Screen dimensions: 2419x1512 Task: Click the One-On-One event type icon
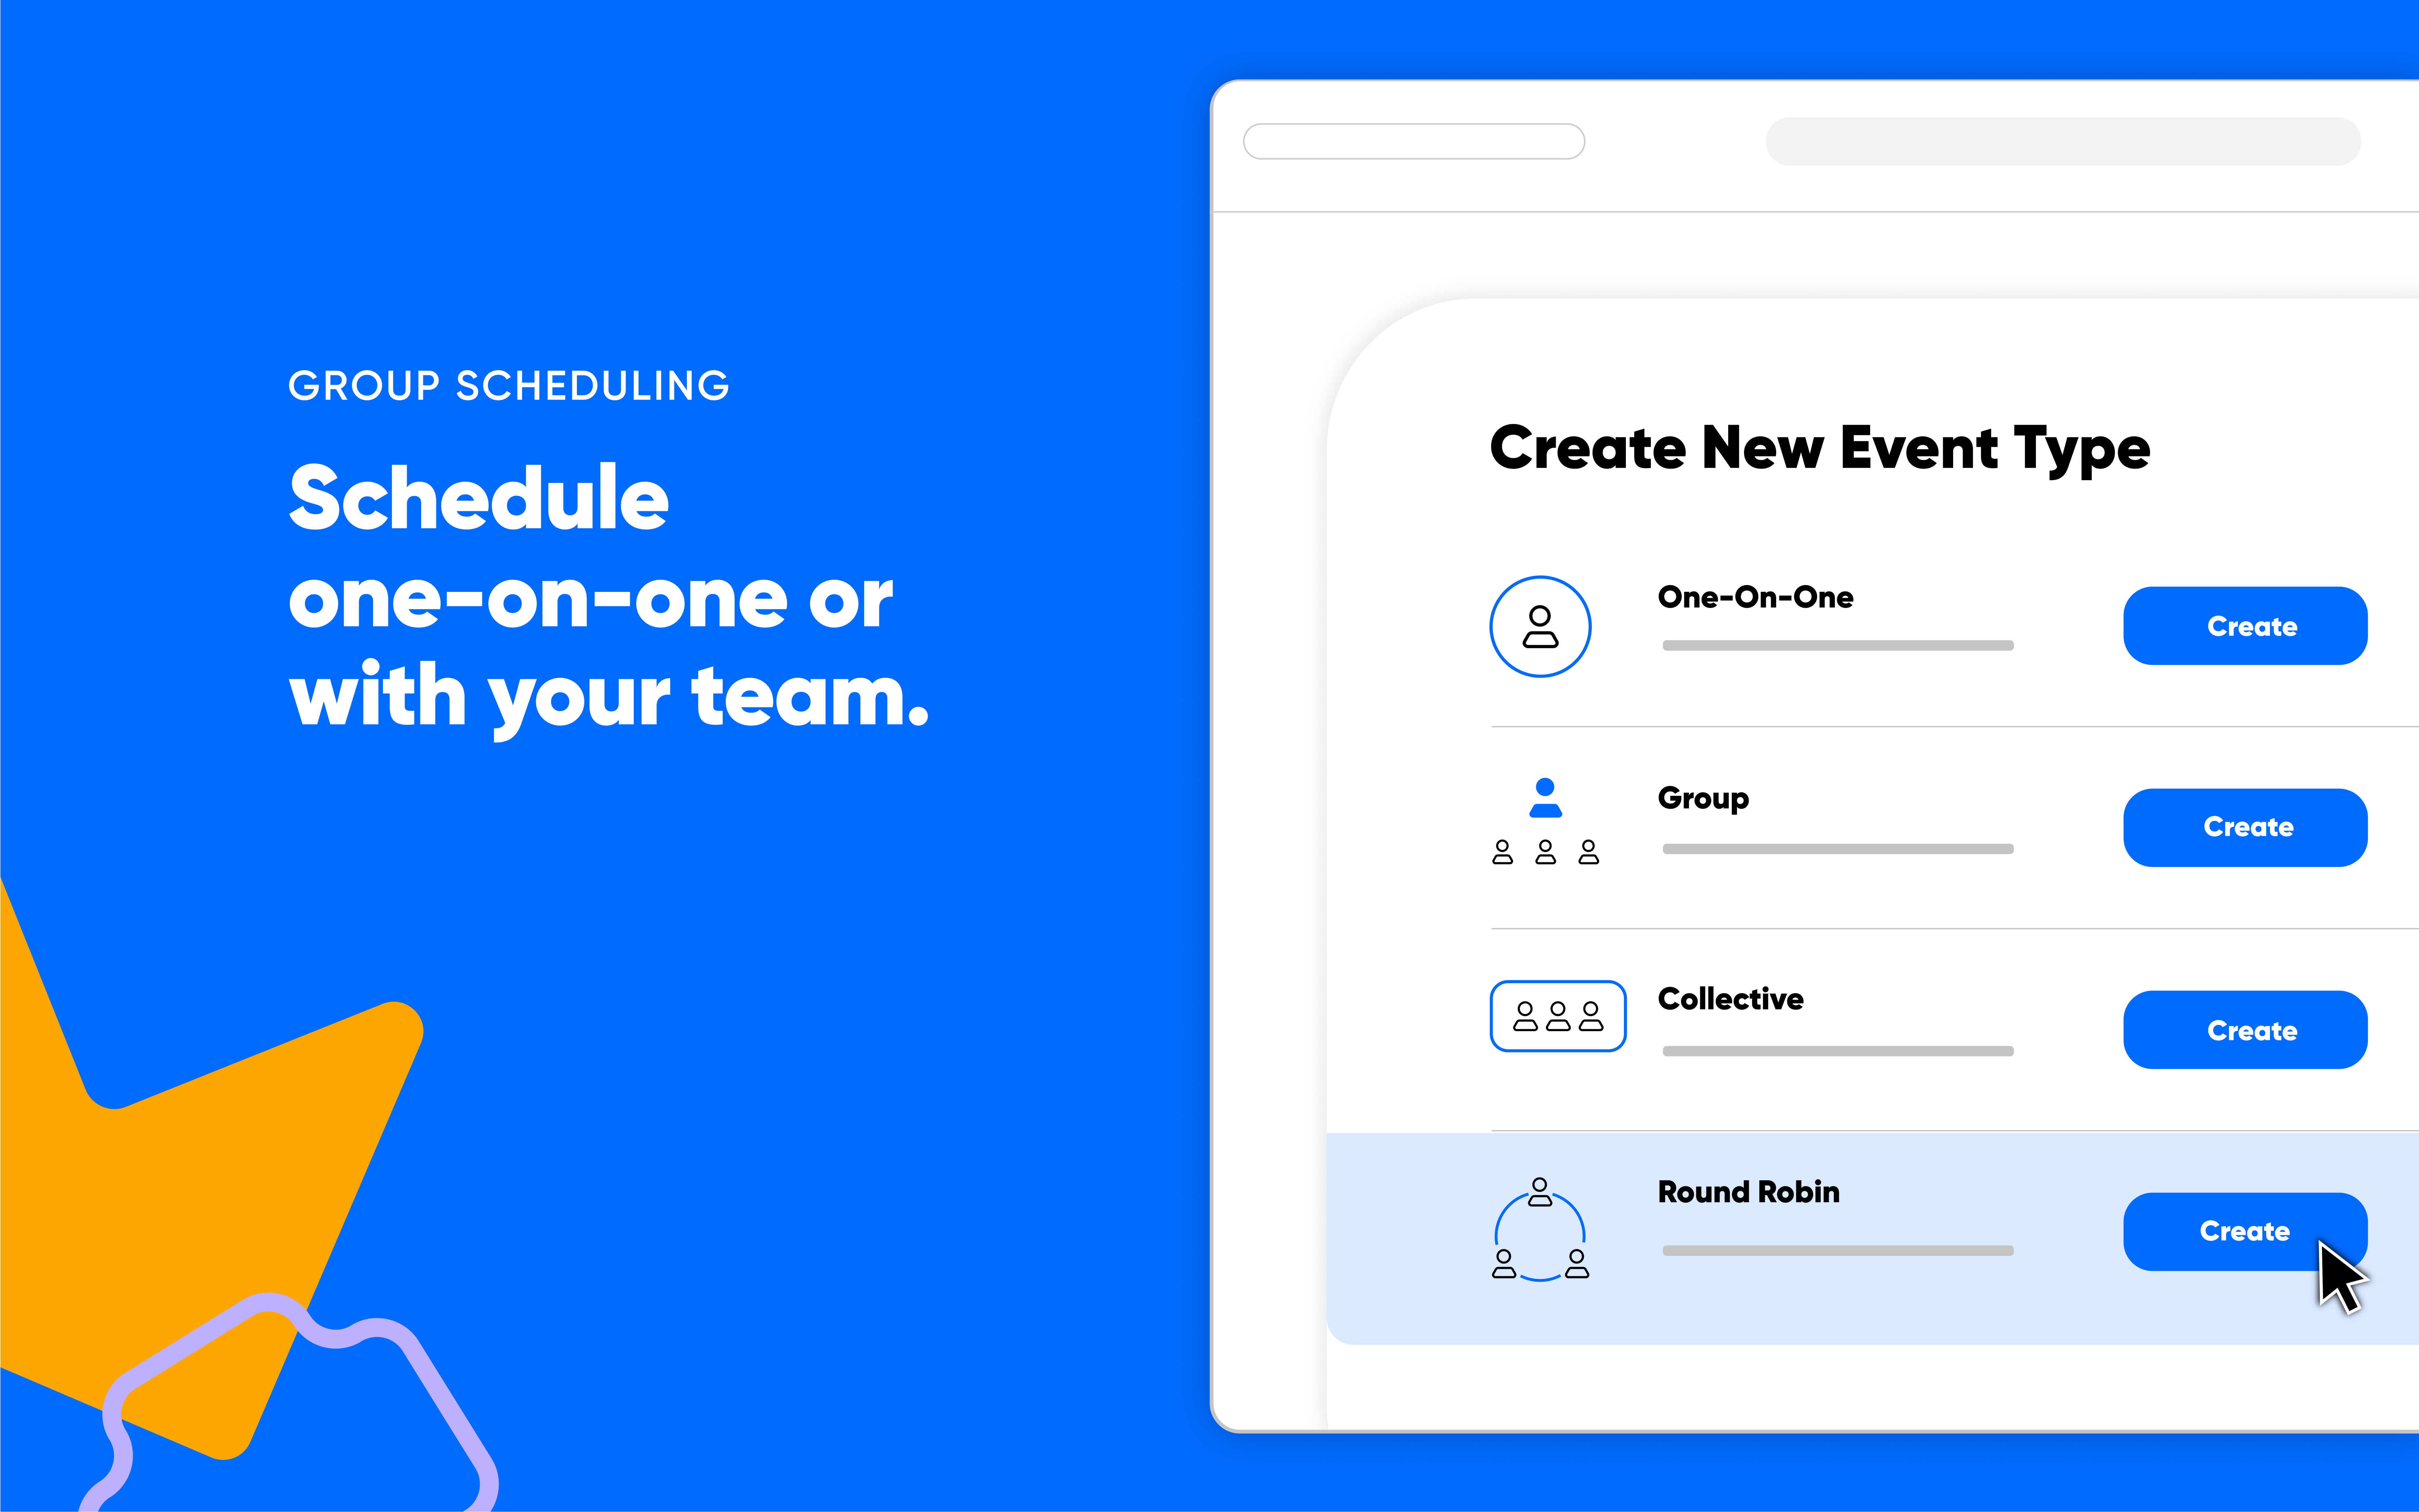(1540, 624)
